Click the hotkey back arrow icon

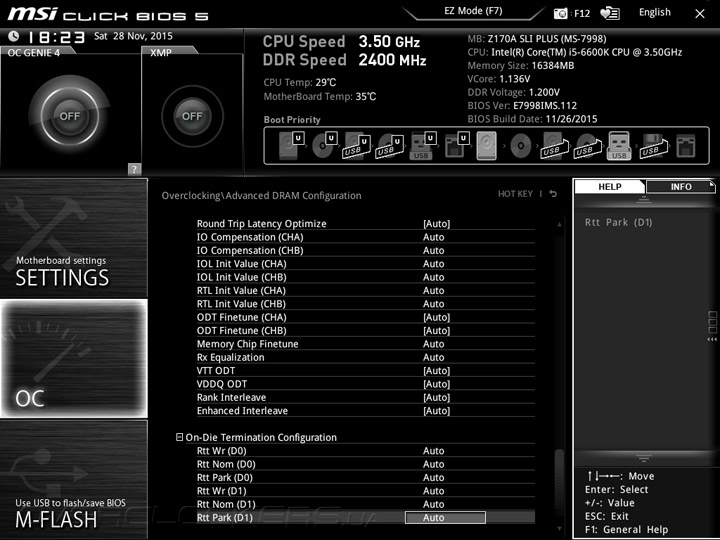click(x=553, y=194)
